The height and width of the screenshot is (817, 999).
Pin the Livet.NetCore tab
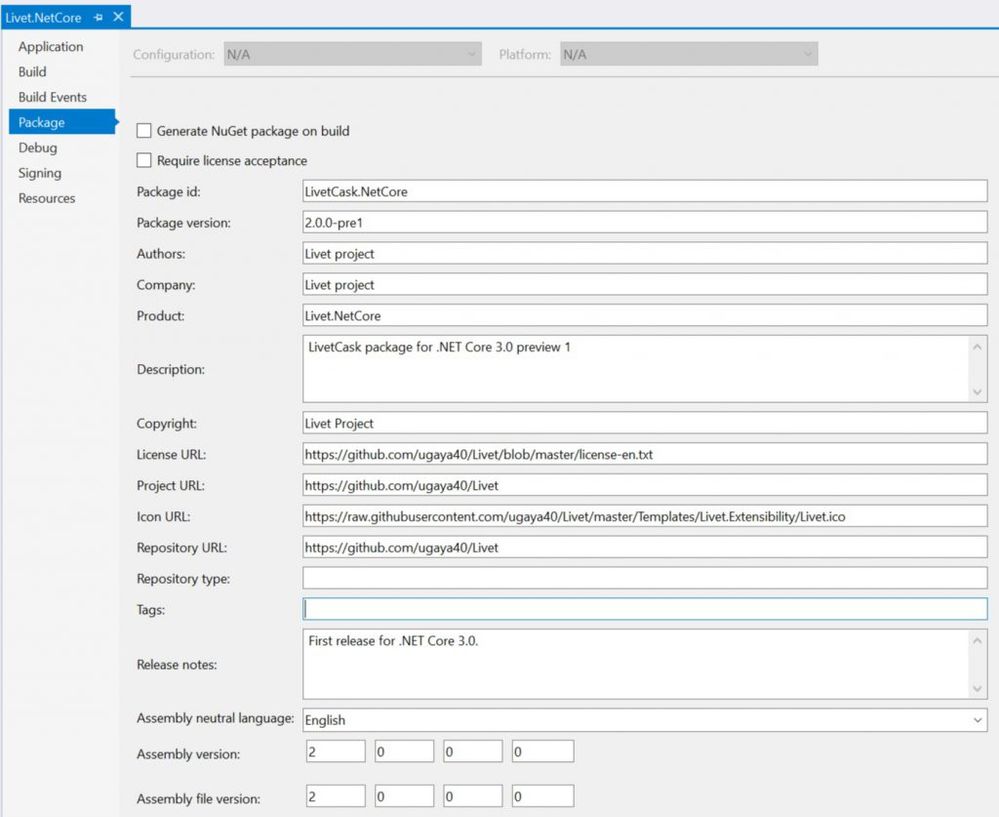point(98,17)
